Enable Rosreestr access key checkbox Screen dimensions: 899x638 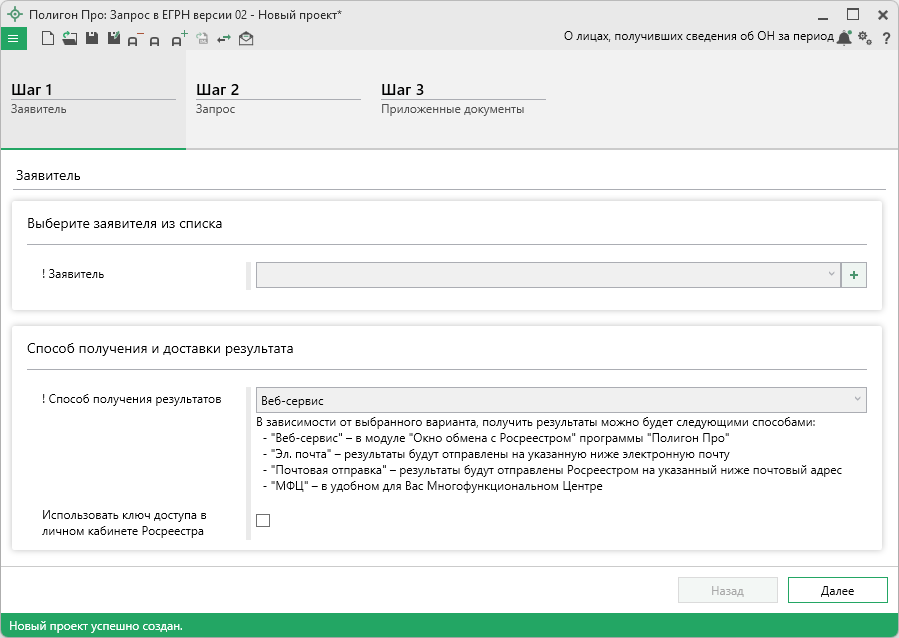tap(263, 520)
